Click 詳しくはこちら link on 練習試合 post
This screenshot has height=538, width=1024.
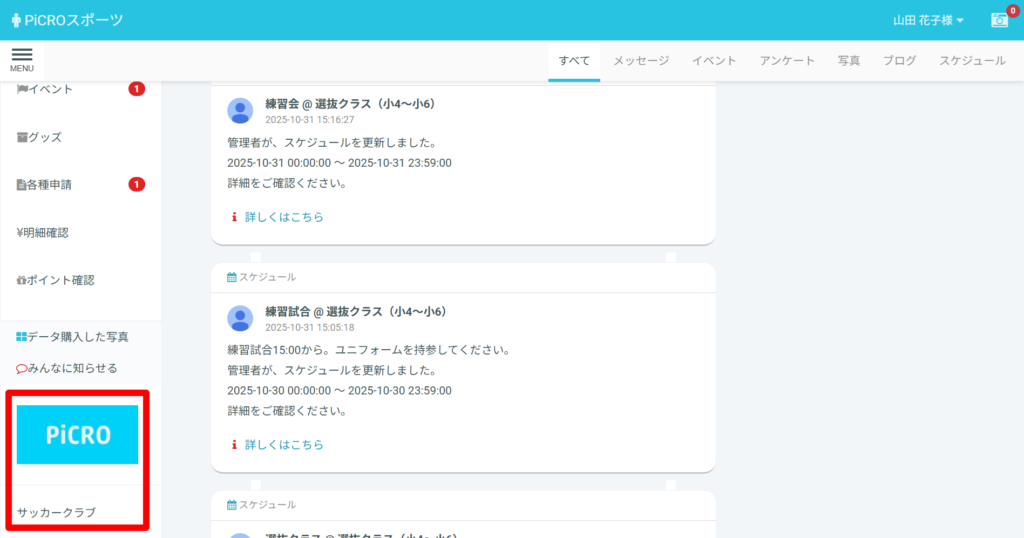pos(284,445)
